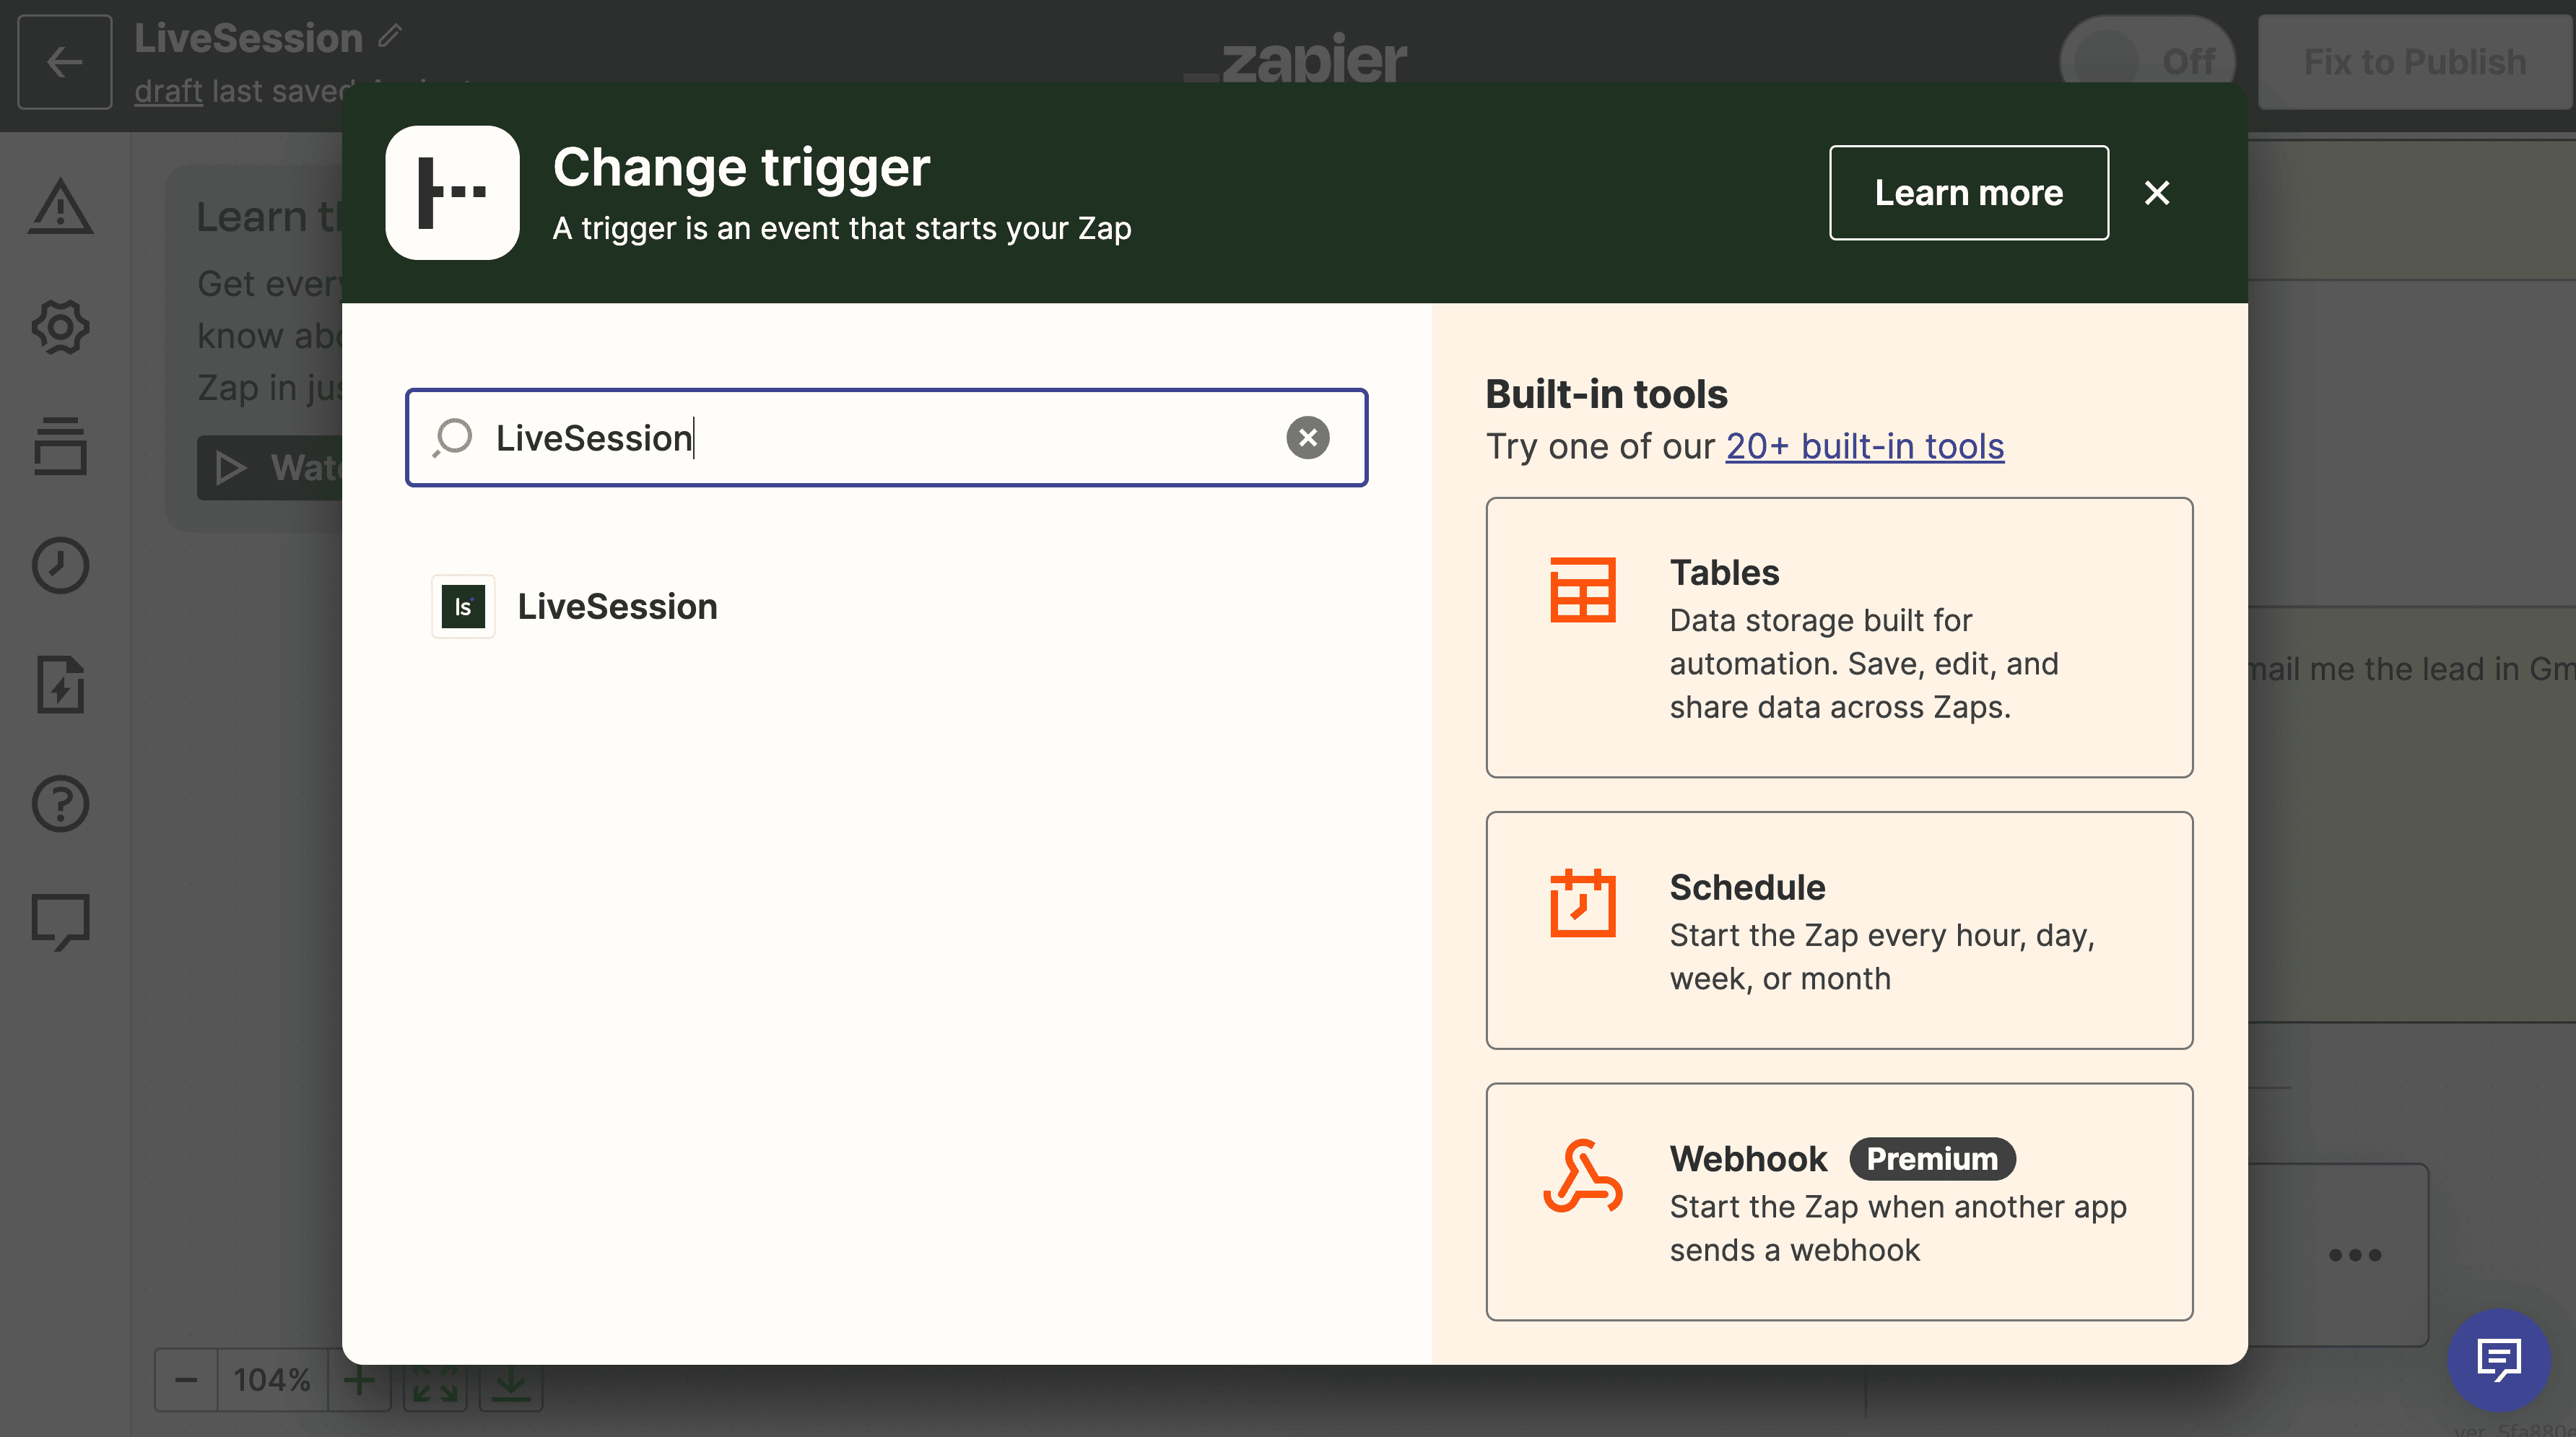
Task: Click Learn more button in trigger dialog
Action: coord(1969,191)
